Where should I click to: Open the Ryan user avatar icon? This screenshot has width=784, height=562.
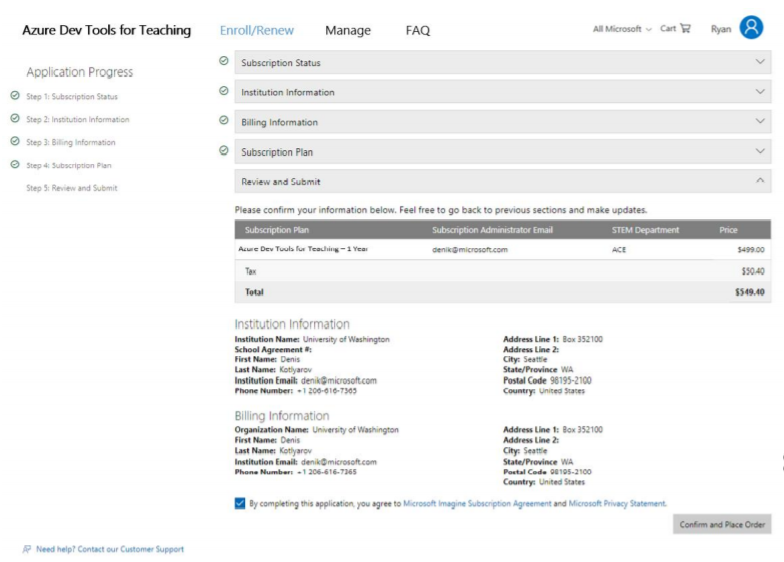[x=751, y=28]
